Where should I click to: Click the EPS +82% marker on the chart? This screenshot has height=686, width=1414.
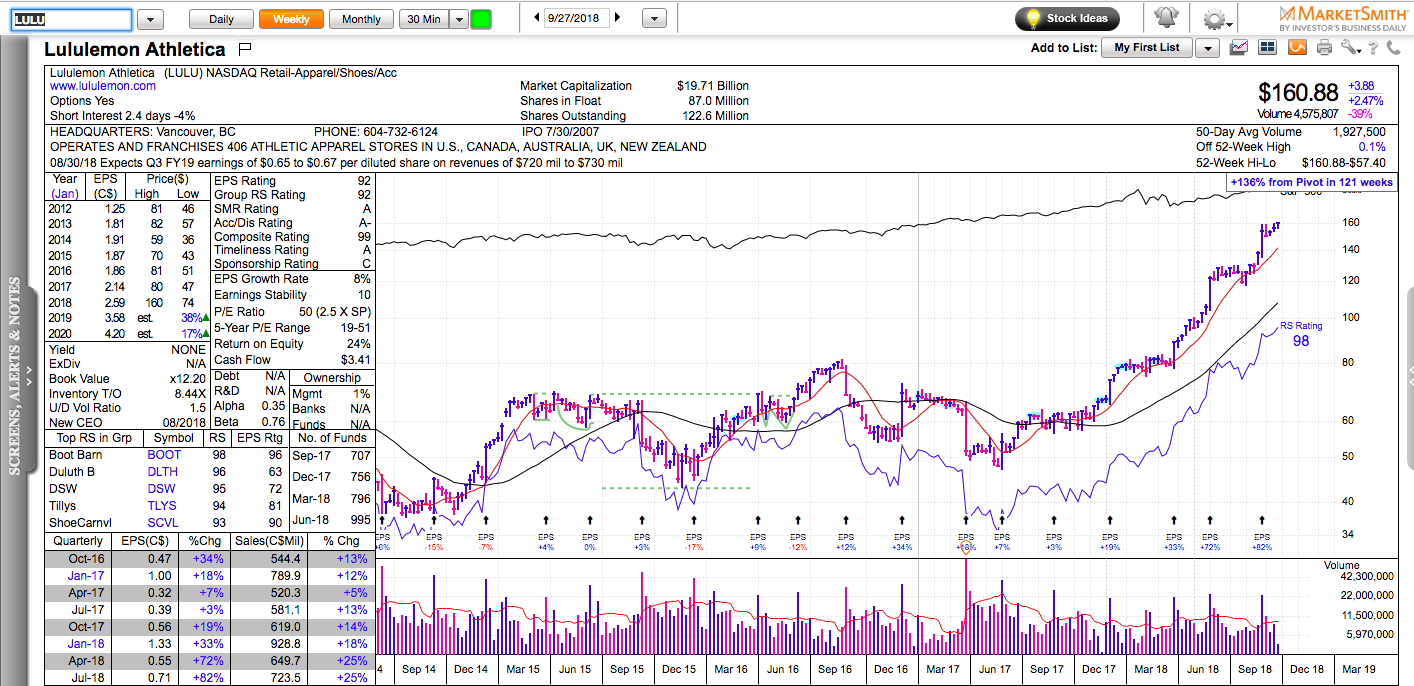[x=1262, y=542]
